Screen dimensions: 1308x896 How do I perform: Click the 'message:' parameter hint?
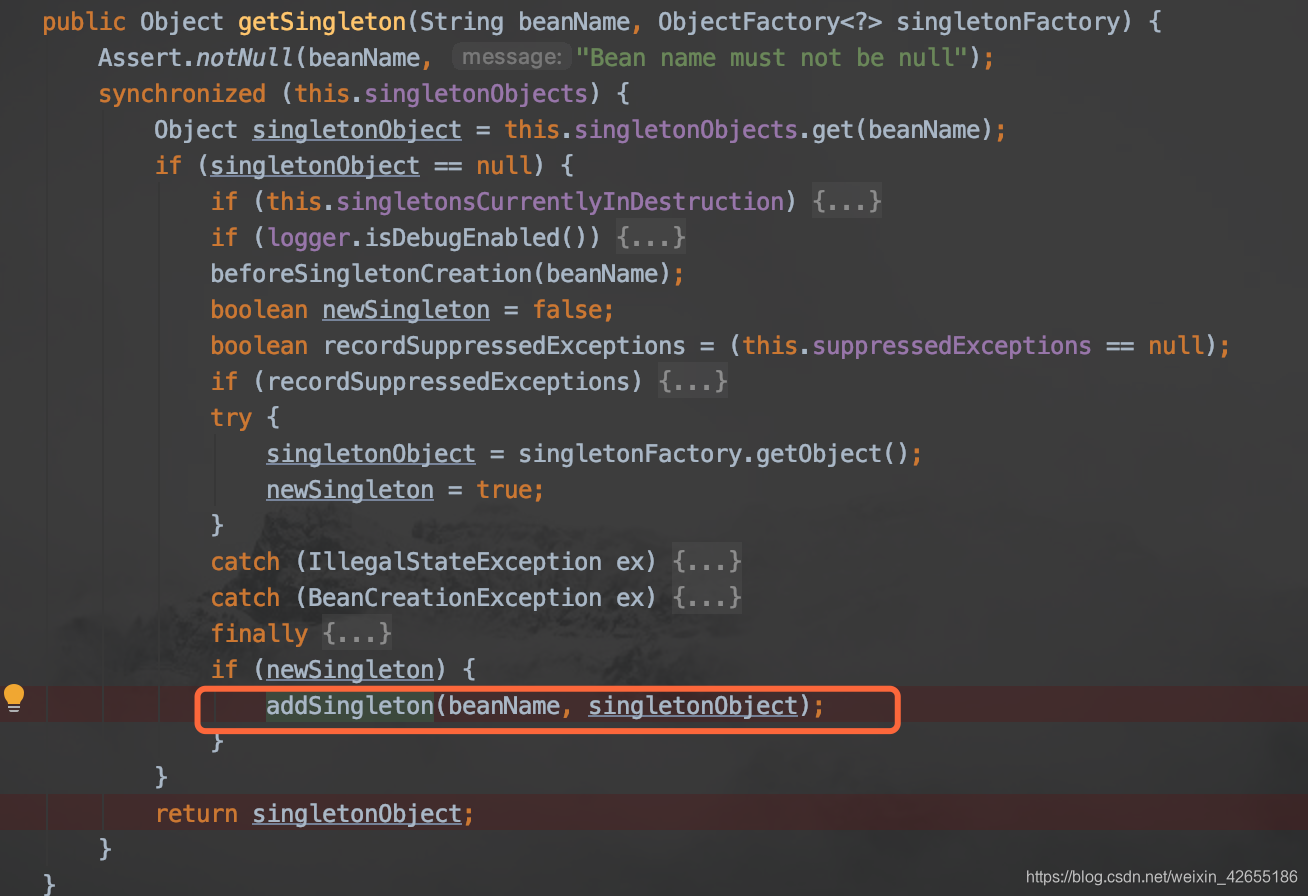pos(511,57)
